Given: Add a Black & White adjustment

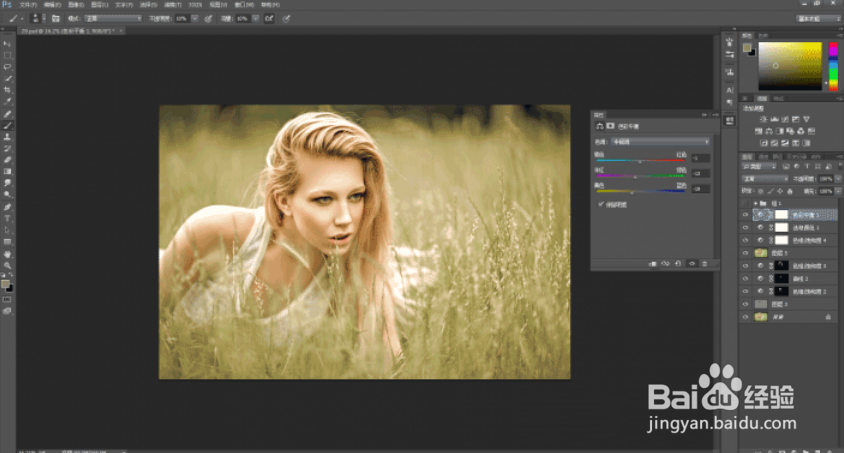Looking at the screenshot, I should click(779, 131).
